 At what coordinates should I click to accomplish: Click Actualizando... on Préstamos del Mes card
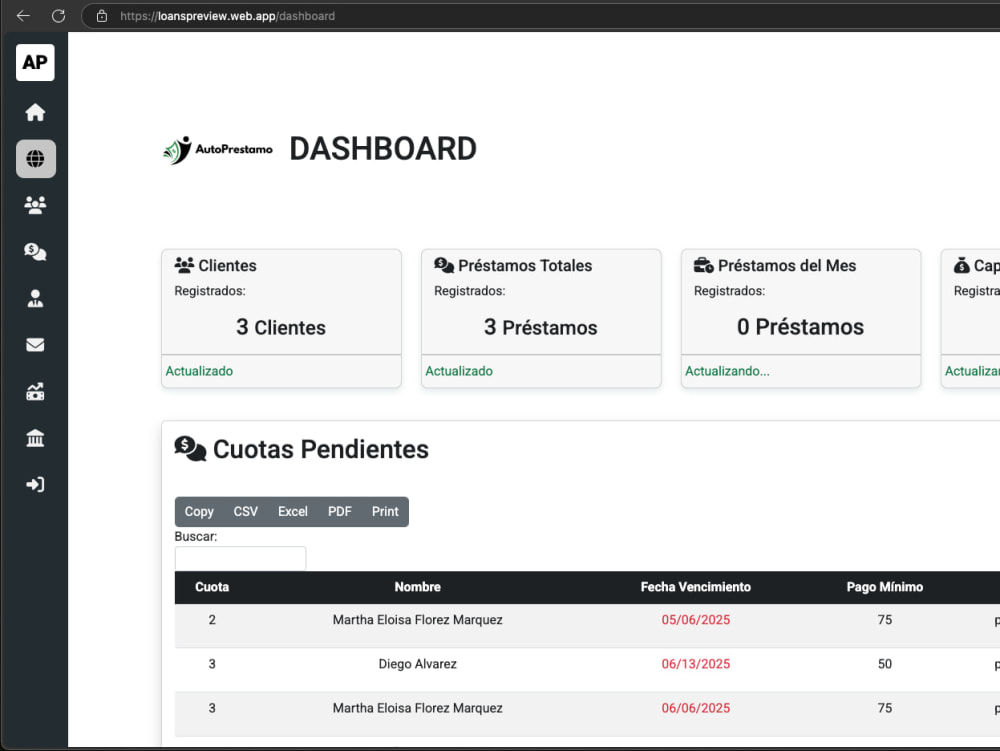pos(727,371)
